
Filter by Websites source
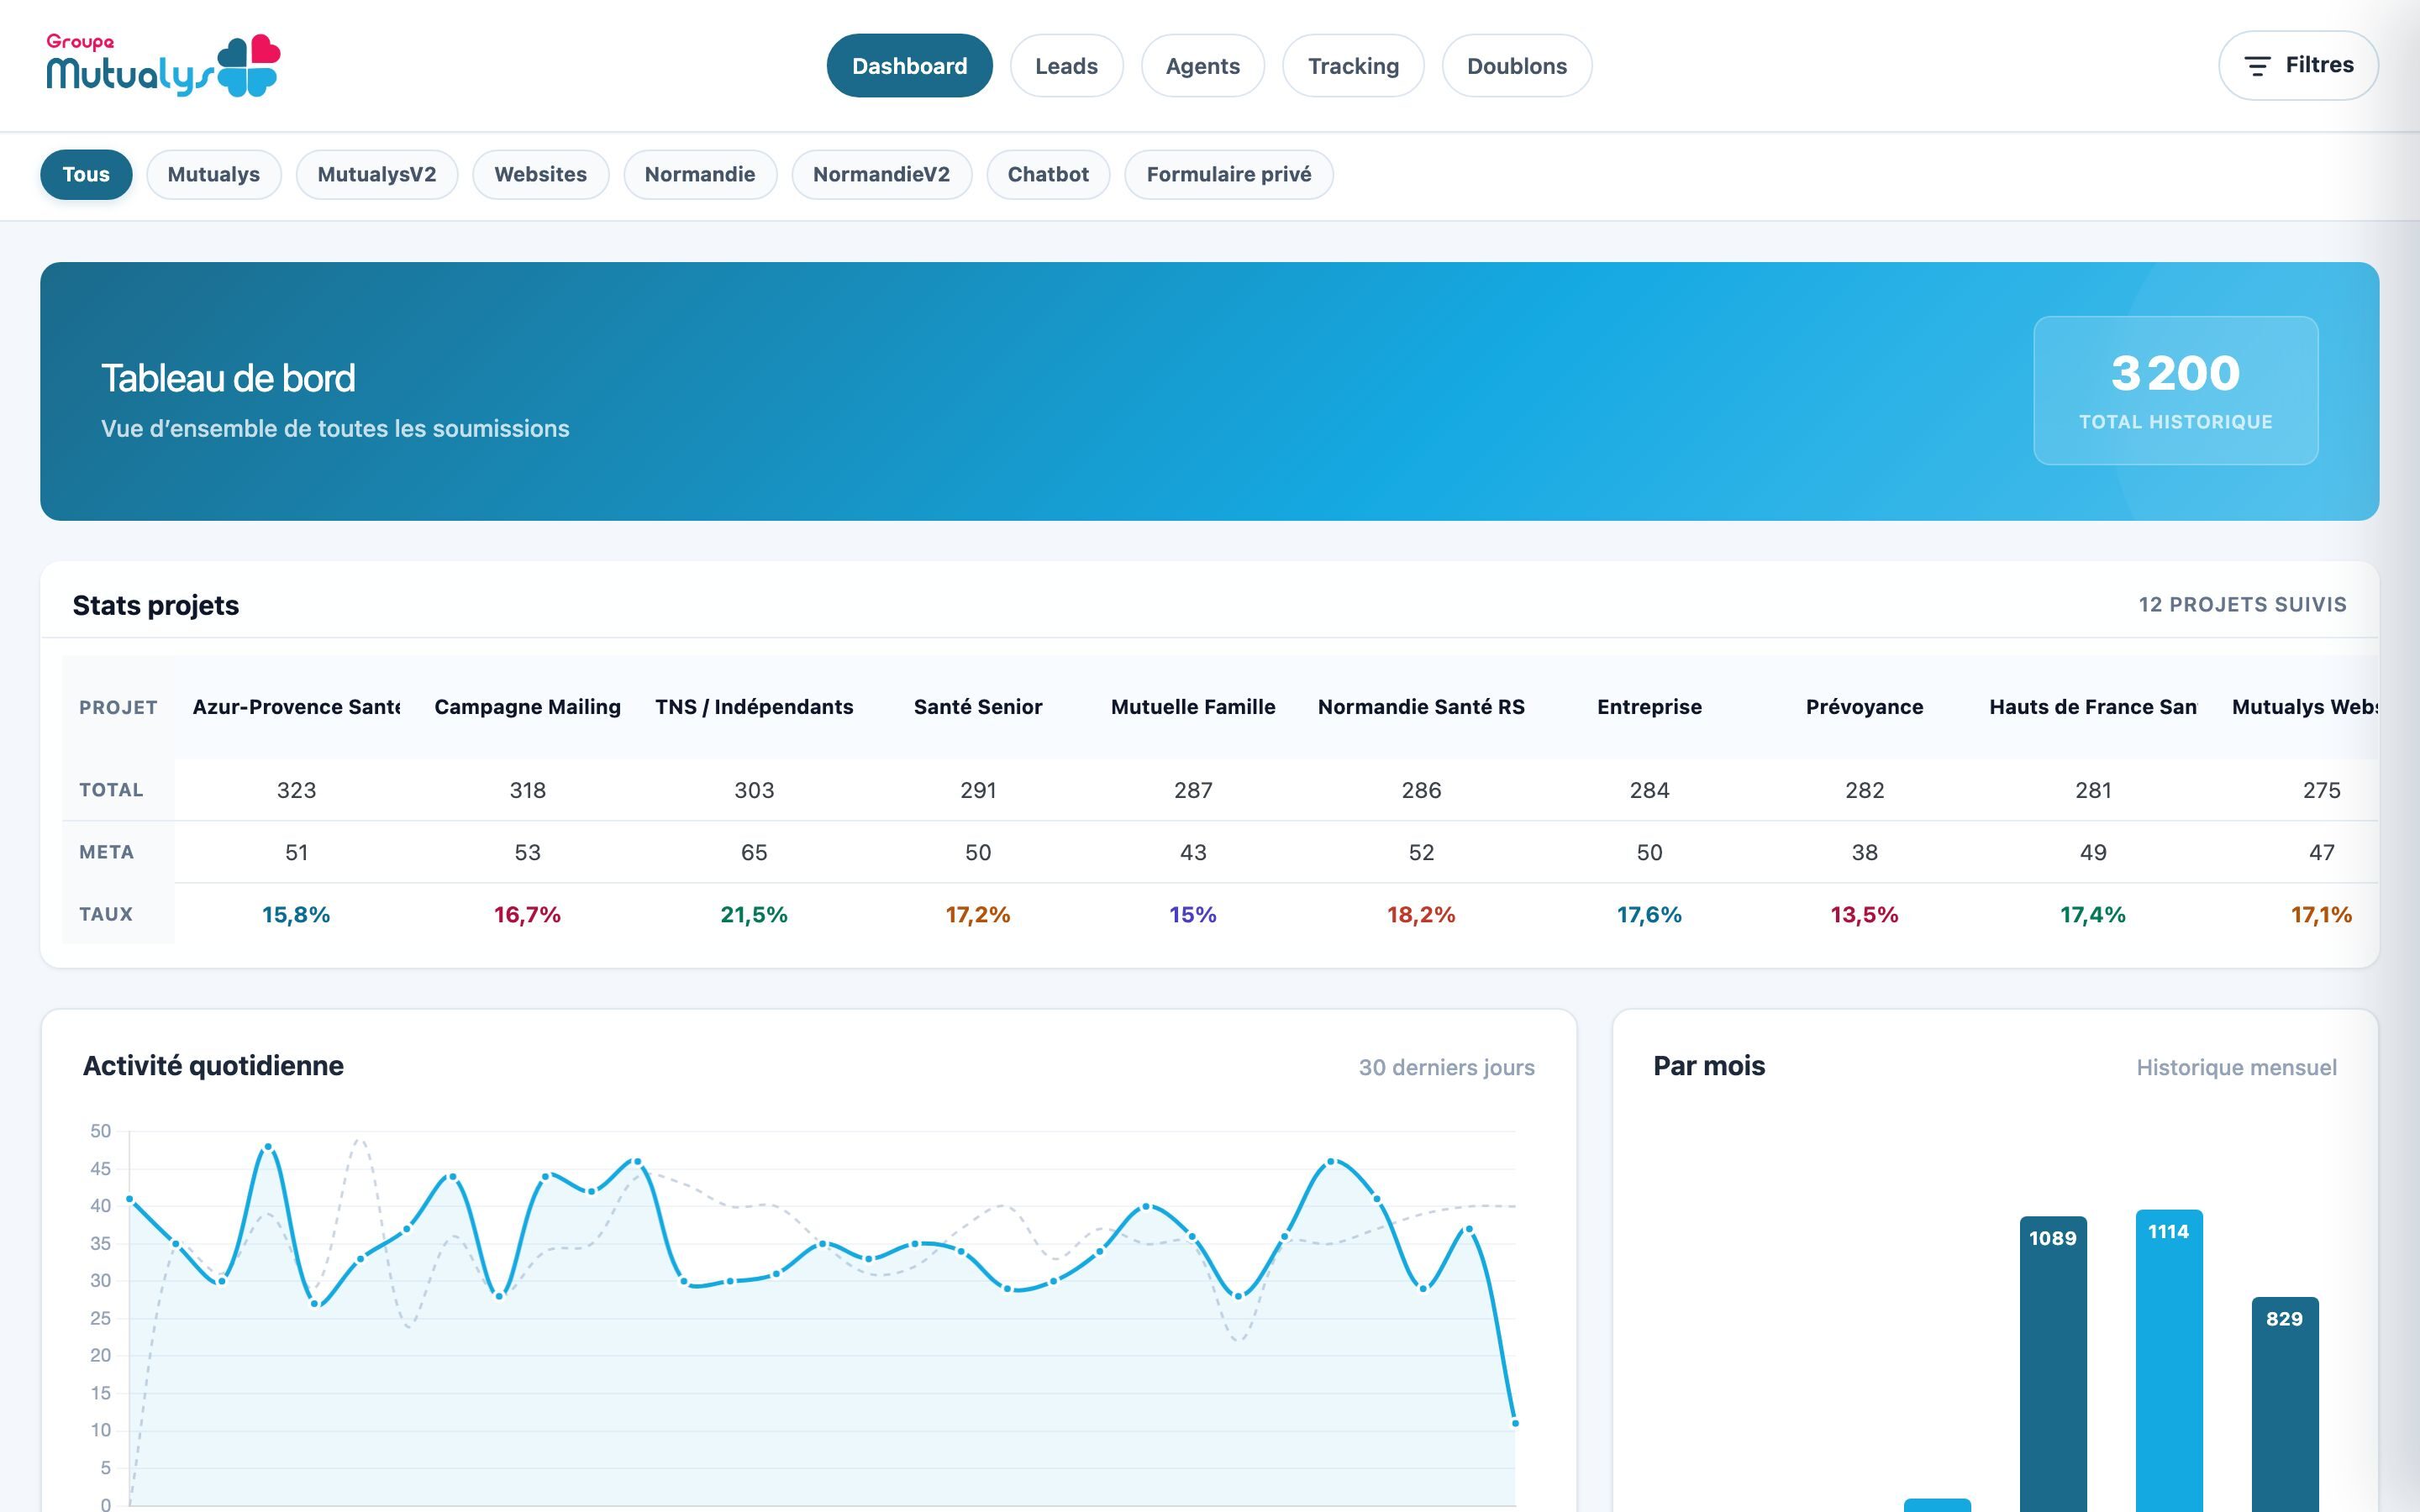541,174
